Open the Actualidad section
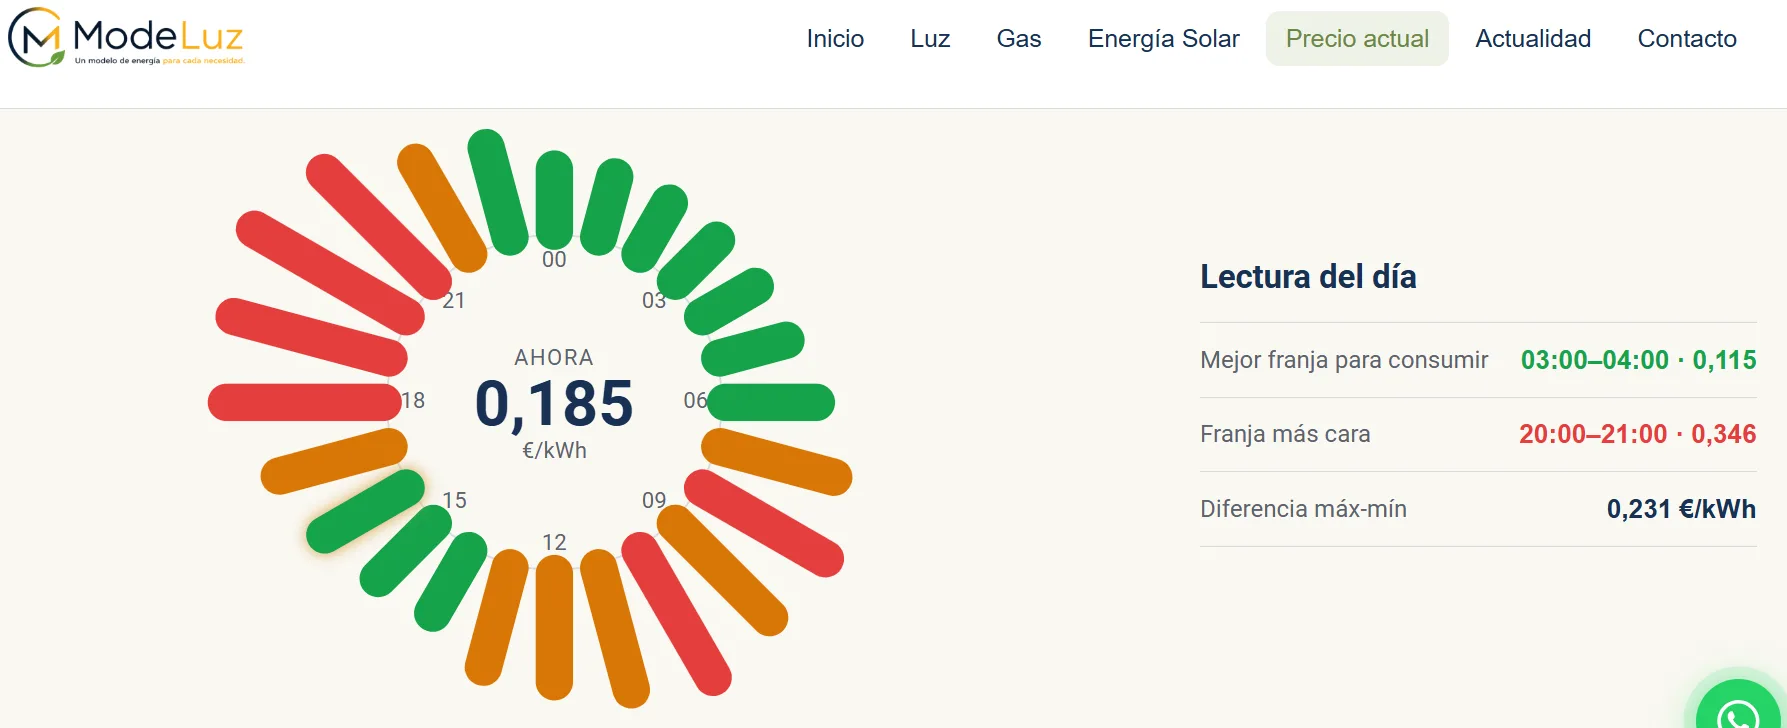1787x728 pixels. coord(1533,39)
